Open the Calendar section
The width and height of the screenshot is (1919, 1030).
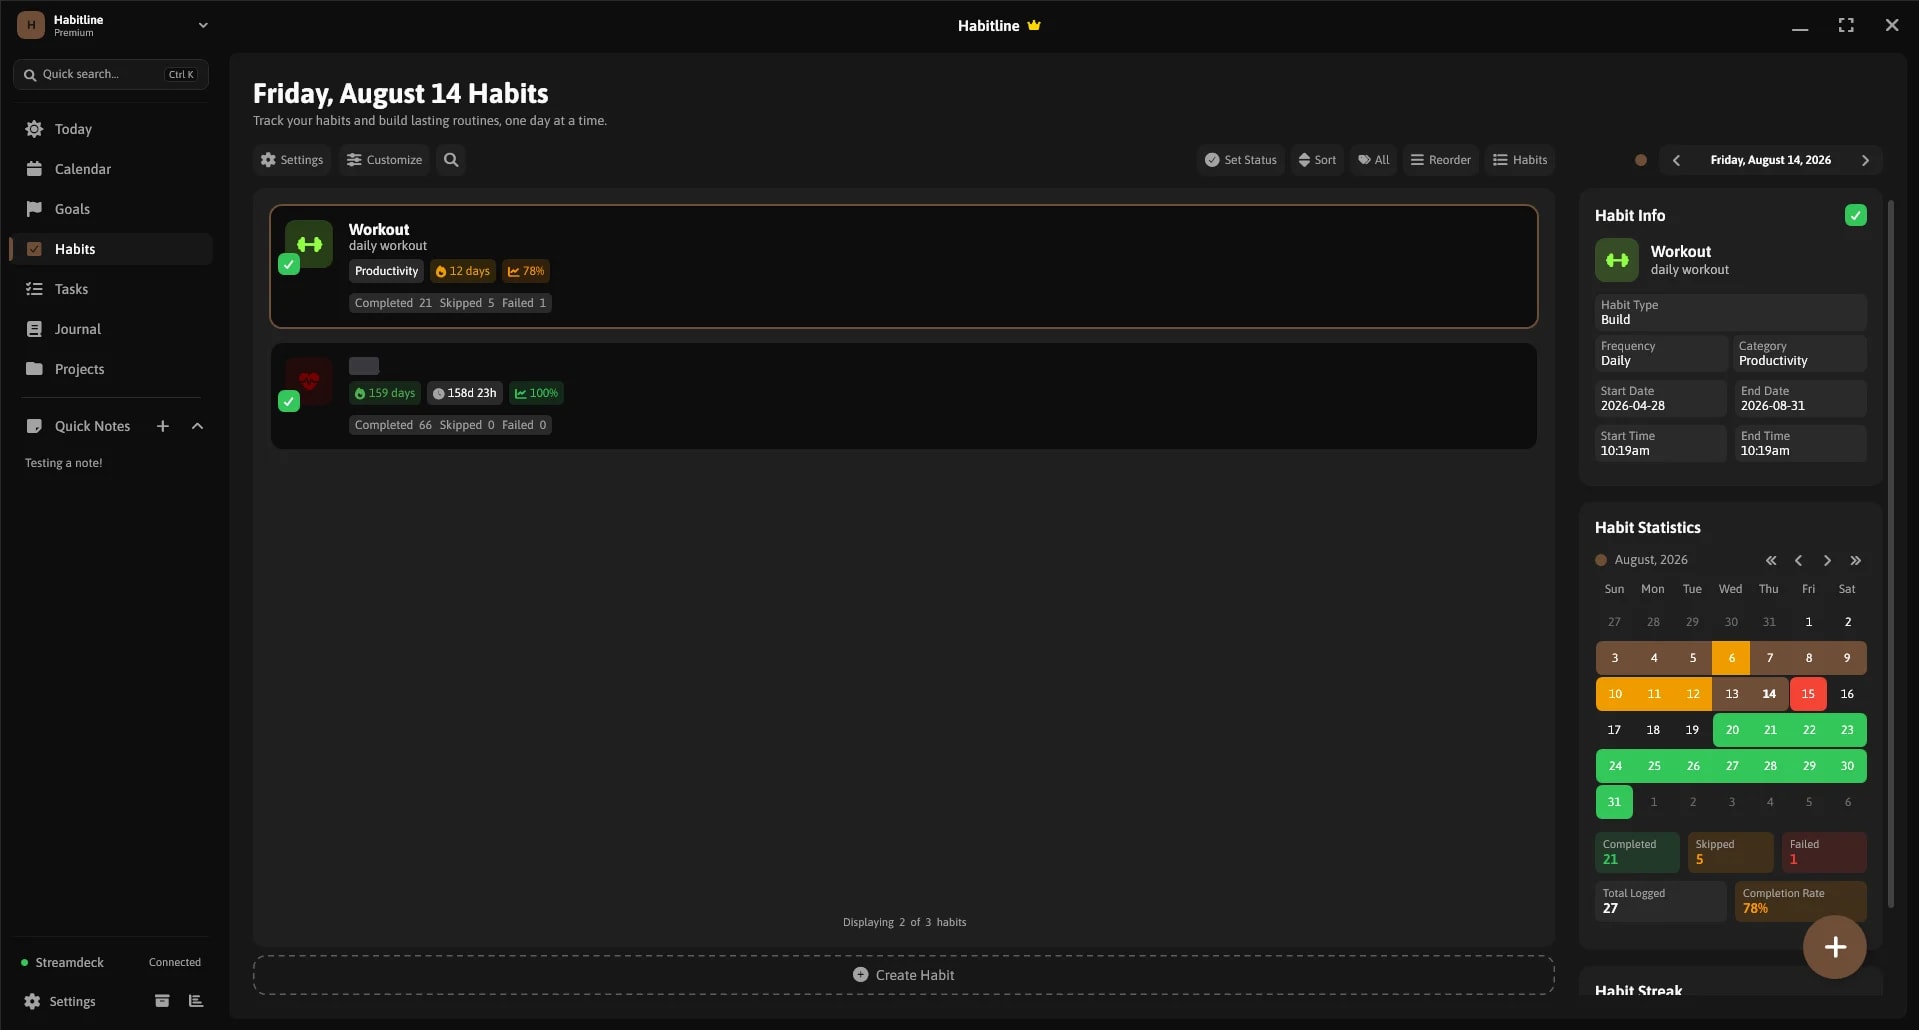(x=110, y=169)
